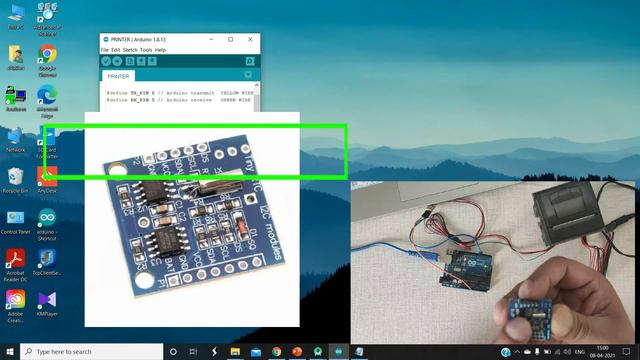Click the Save sketch icon in Arduino
The width and height of the screenshot is (640, 360).
click(152, 61)
